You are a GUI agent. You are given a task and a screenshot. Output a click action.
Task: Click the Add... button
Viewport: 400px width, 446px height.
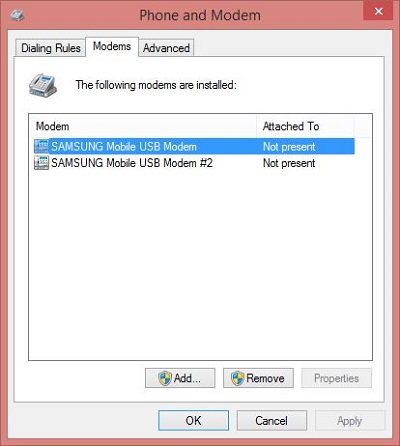(x=180, y=378)
